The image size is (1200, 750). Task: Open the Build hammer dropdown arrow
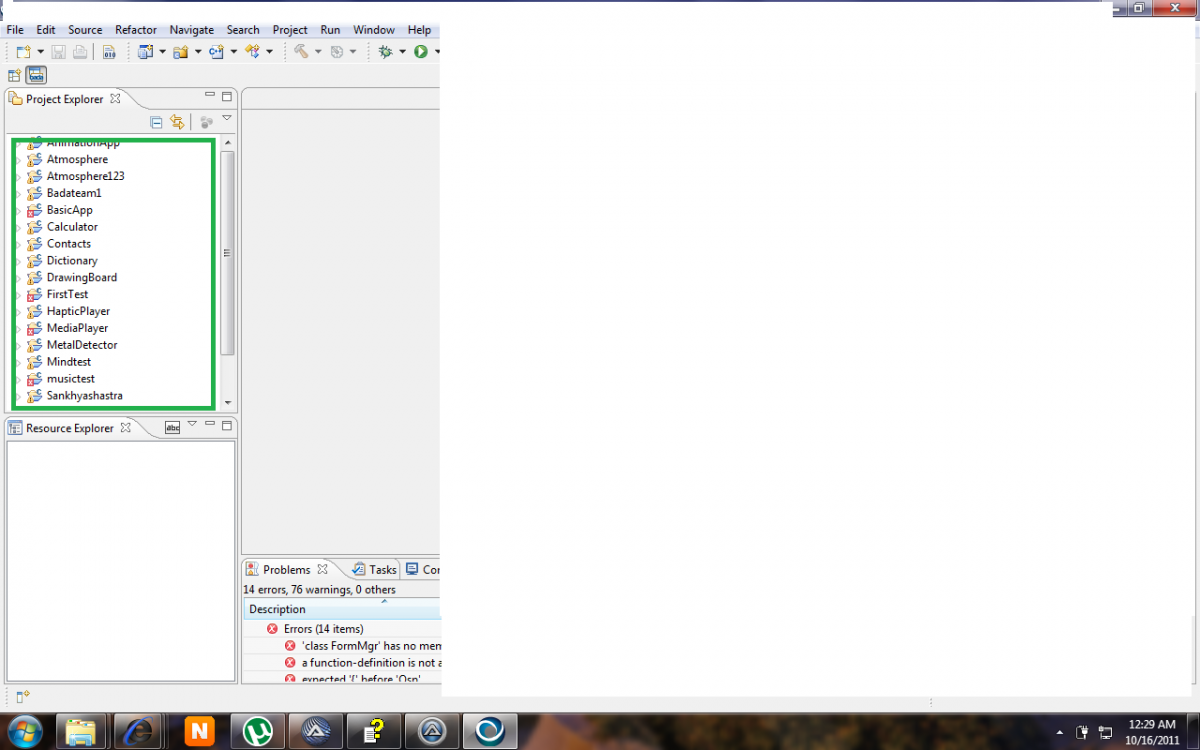(x=318, y=52)
